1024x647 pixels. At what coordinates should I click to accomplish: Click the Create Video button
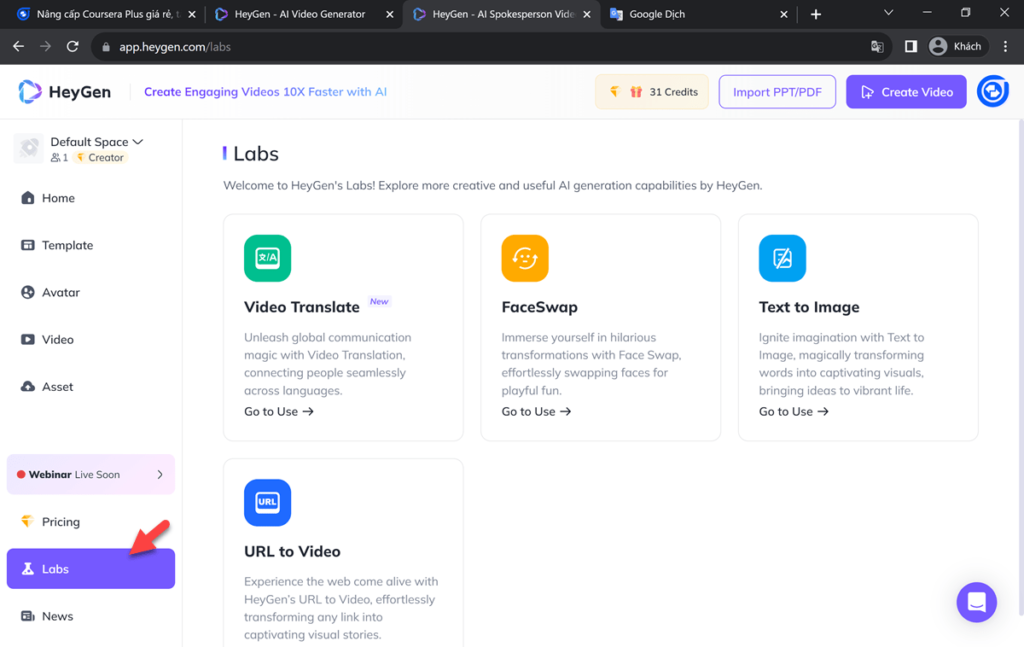pos(906,92)
